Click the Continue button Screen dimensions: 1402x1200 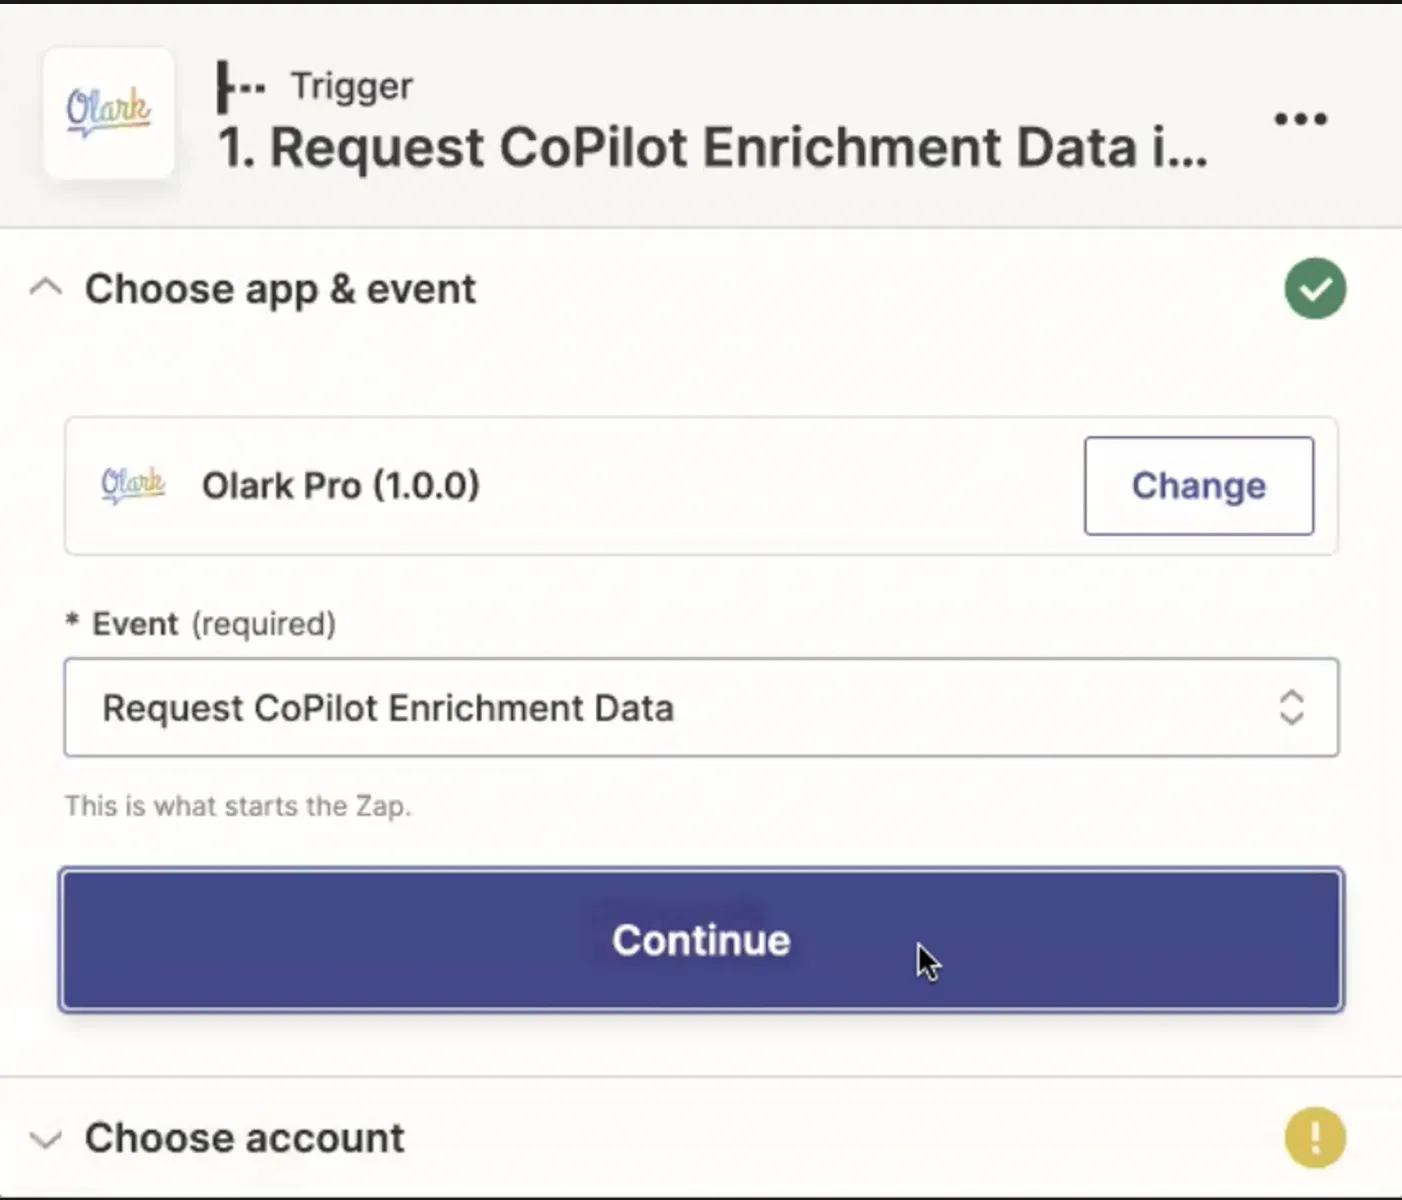(x=701, y=940)
